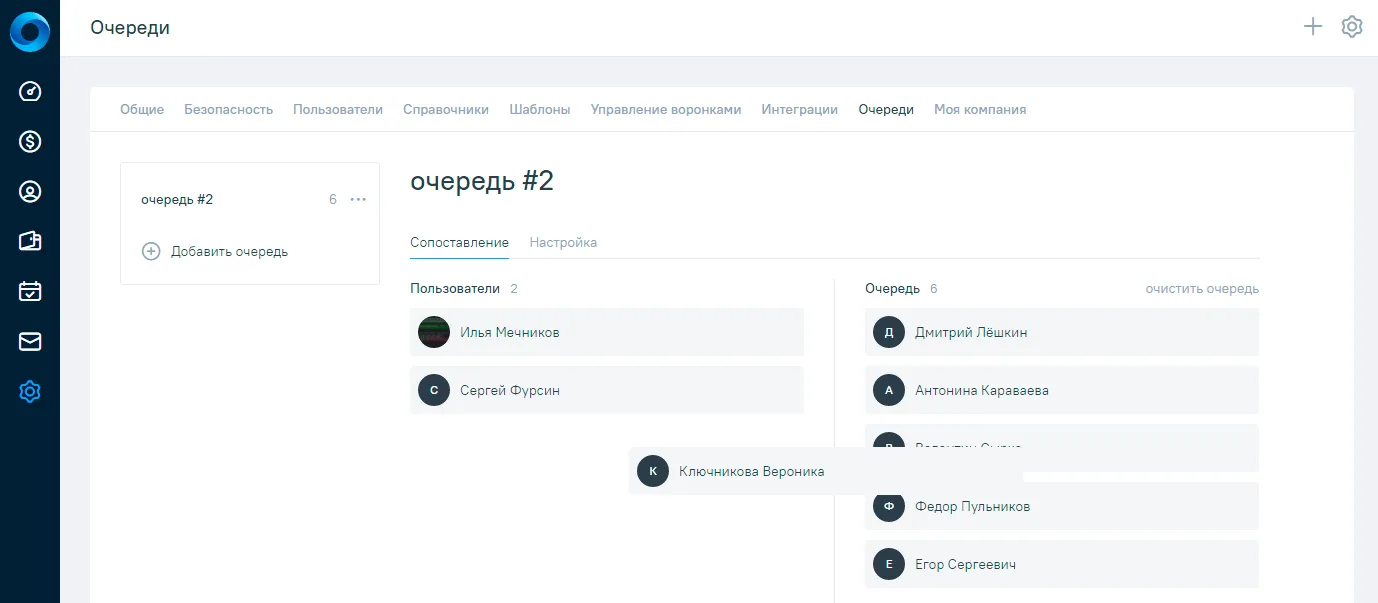Click the blue settings gear in sidebar
The height and width of the screenshot is (603, 1378).
(30, 392)
